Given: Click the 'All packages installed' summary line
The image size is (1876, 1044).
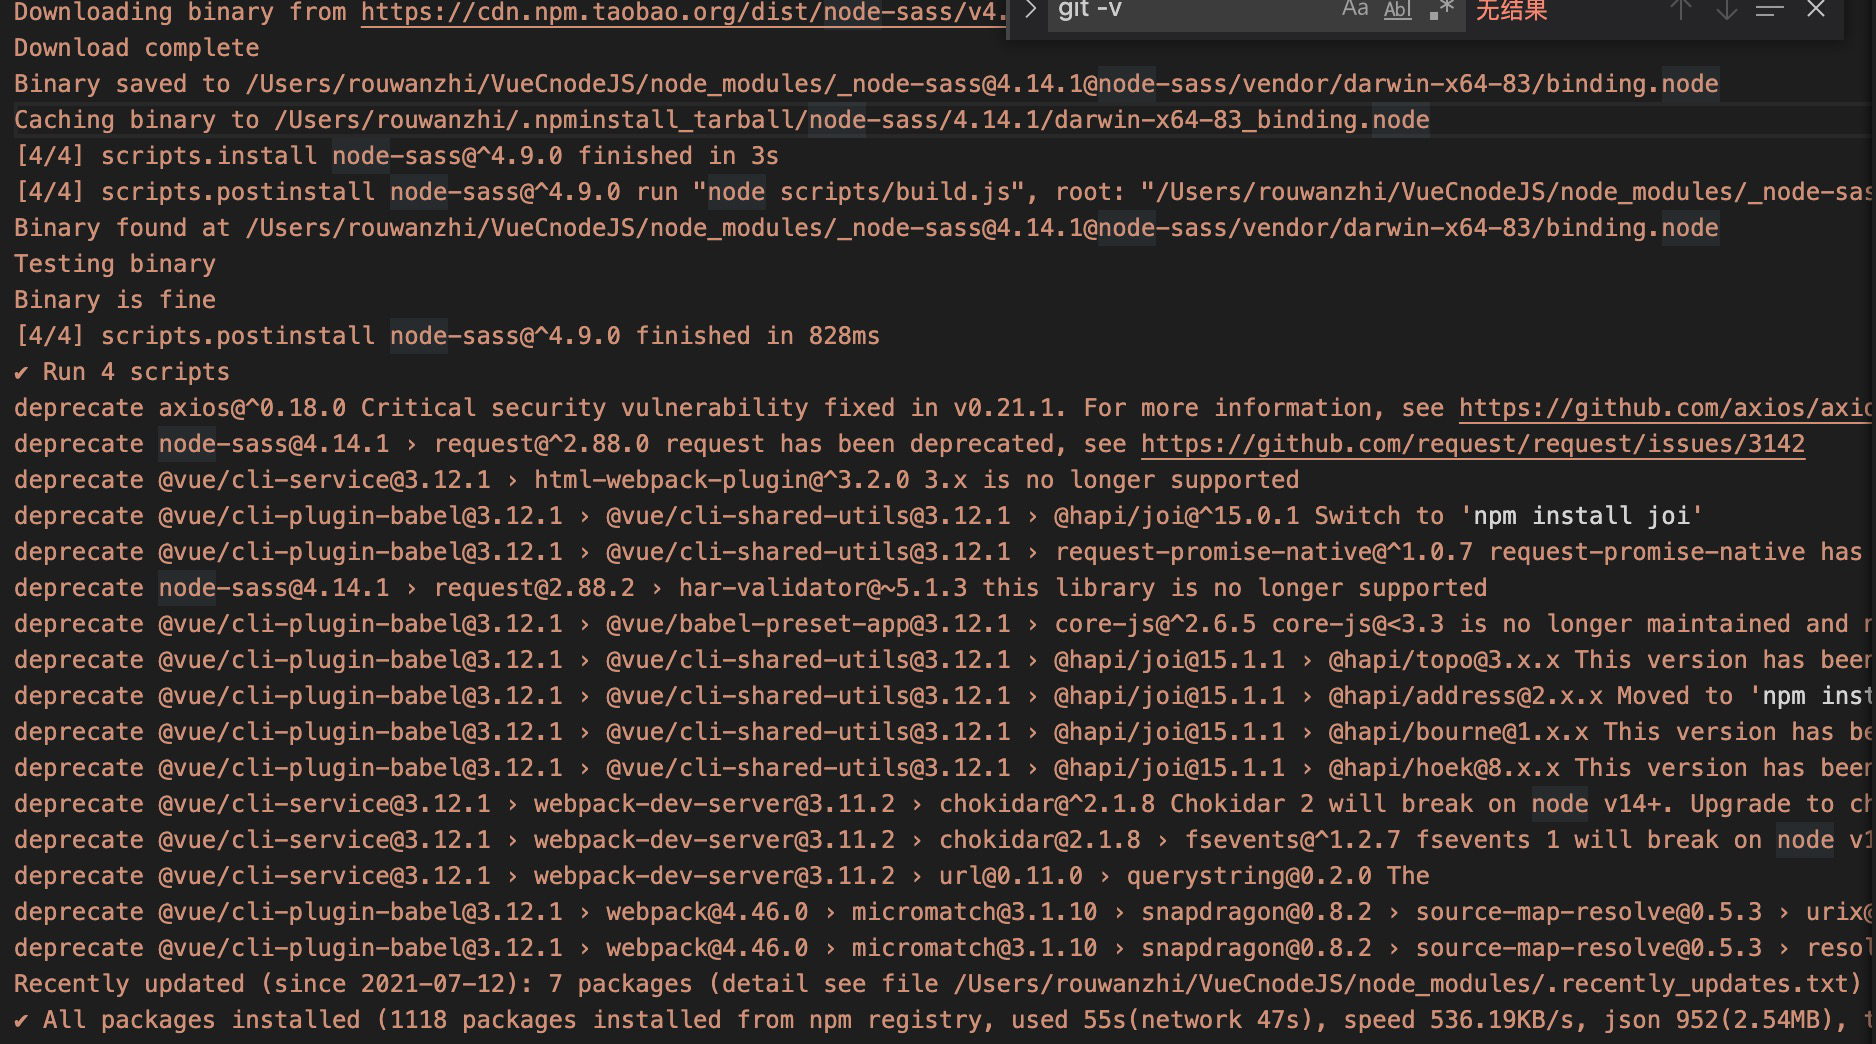Looking at the screenshot, I should point(942,1020).
